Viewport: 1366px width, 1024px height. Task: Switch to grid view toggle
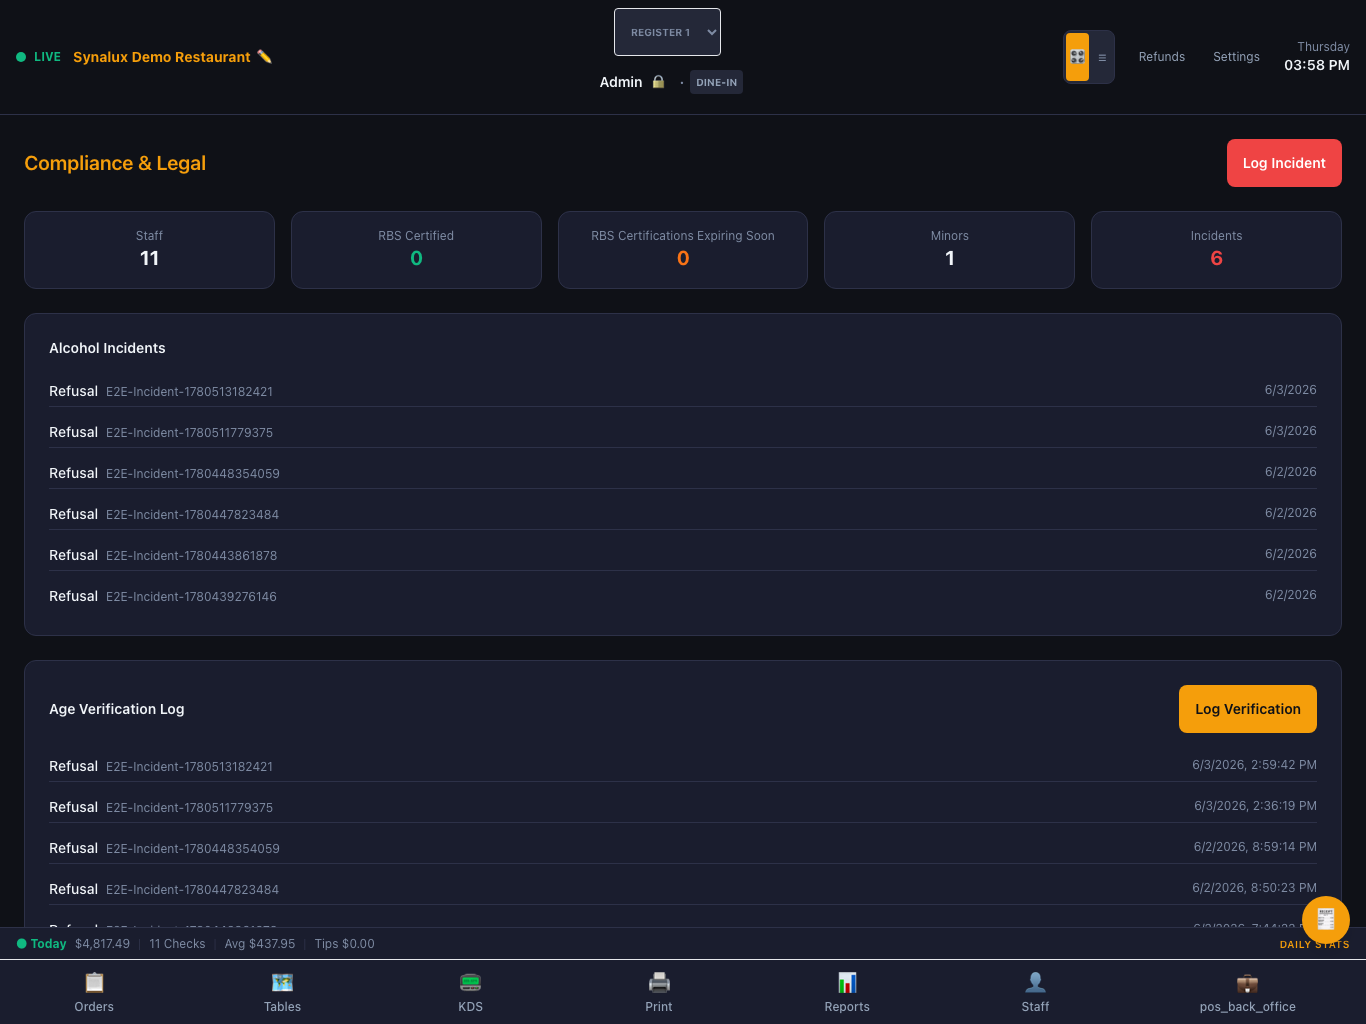1077,57
